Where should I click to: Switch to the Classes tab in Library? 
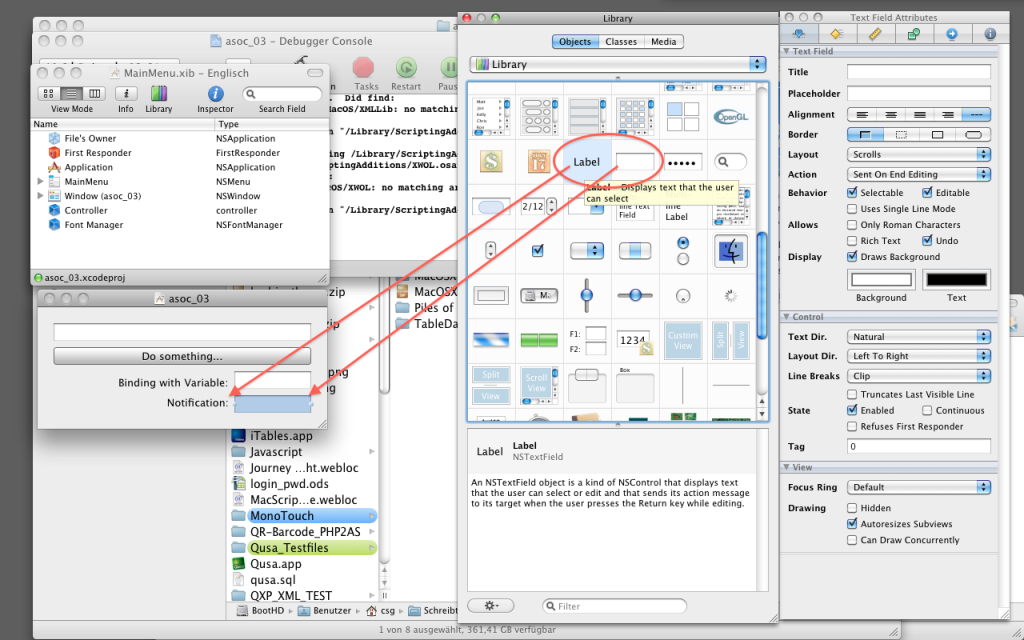coord(621,42)
